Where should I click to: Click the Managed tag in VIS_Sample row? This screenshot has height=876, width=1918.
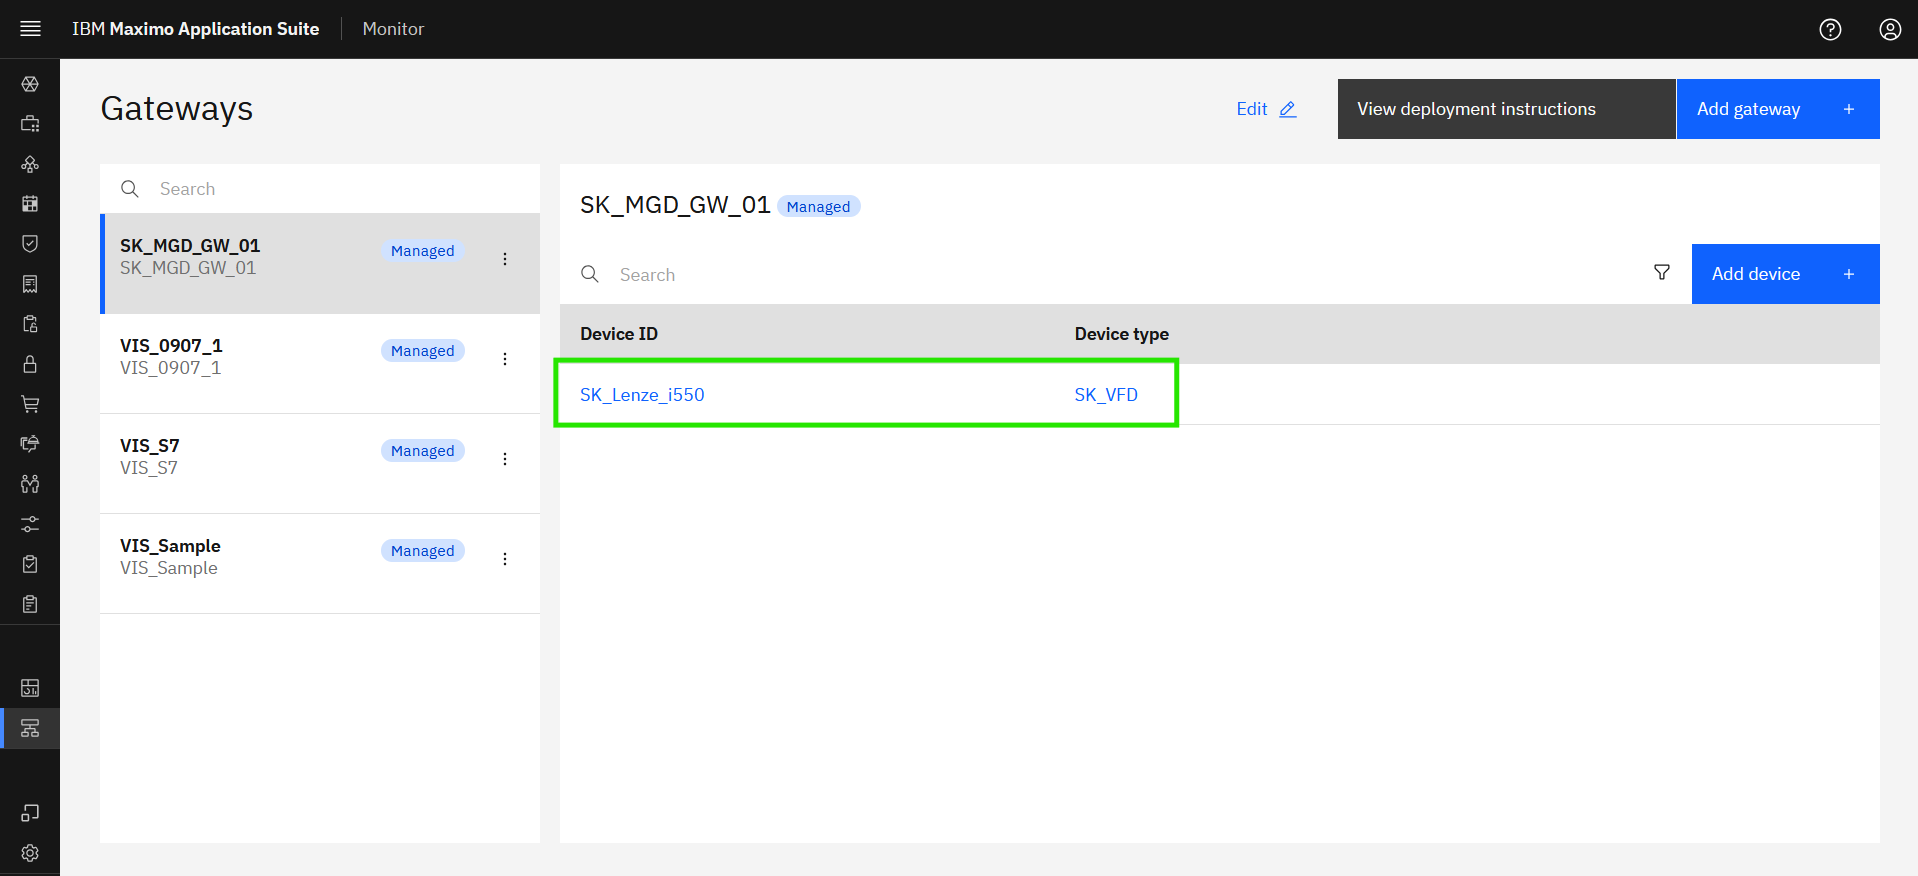click(x=423, y=551)
